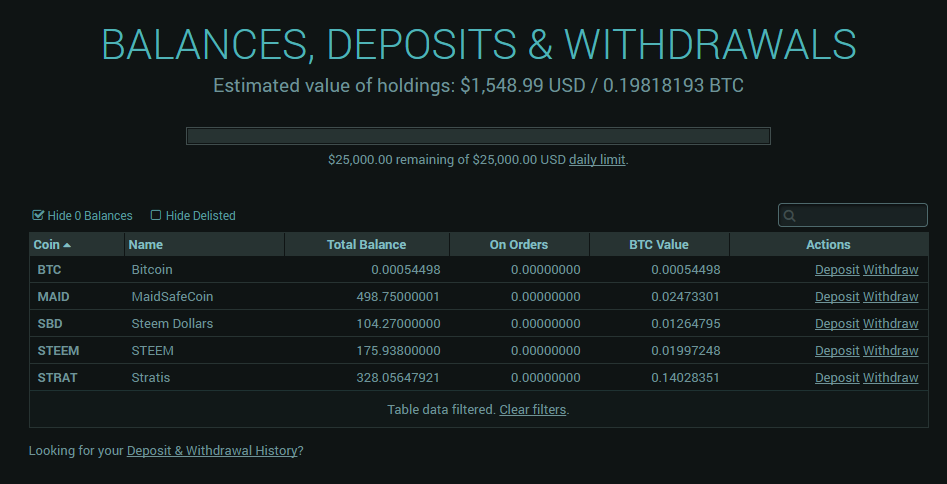This screenshot has width=947, height=484.
Task: Click the search magnifier icon
Action: tap(790, 216)
